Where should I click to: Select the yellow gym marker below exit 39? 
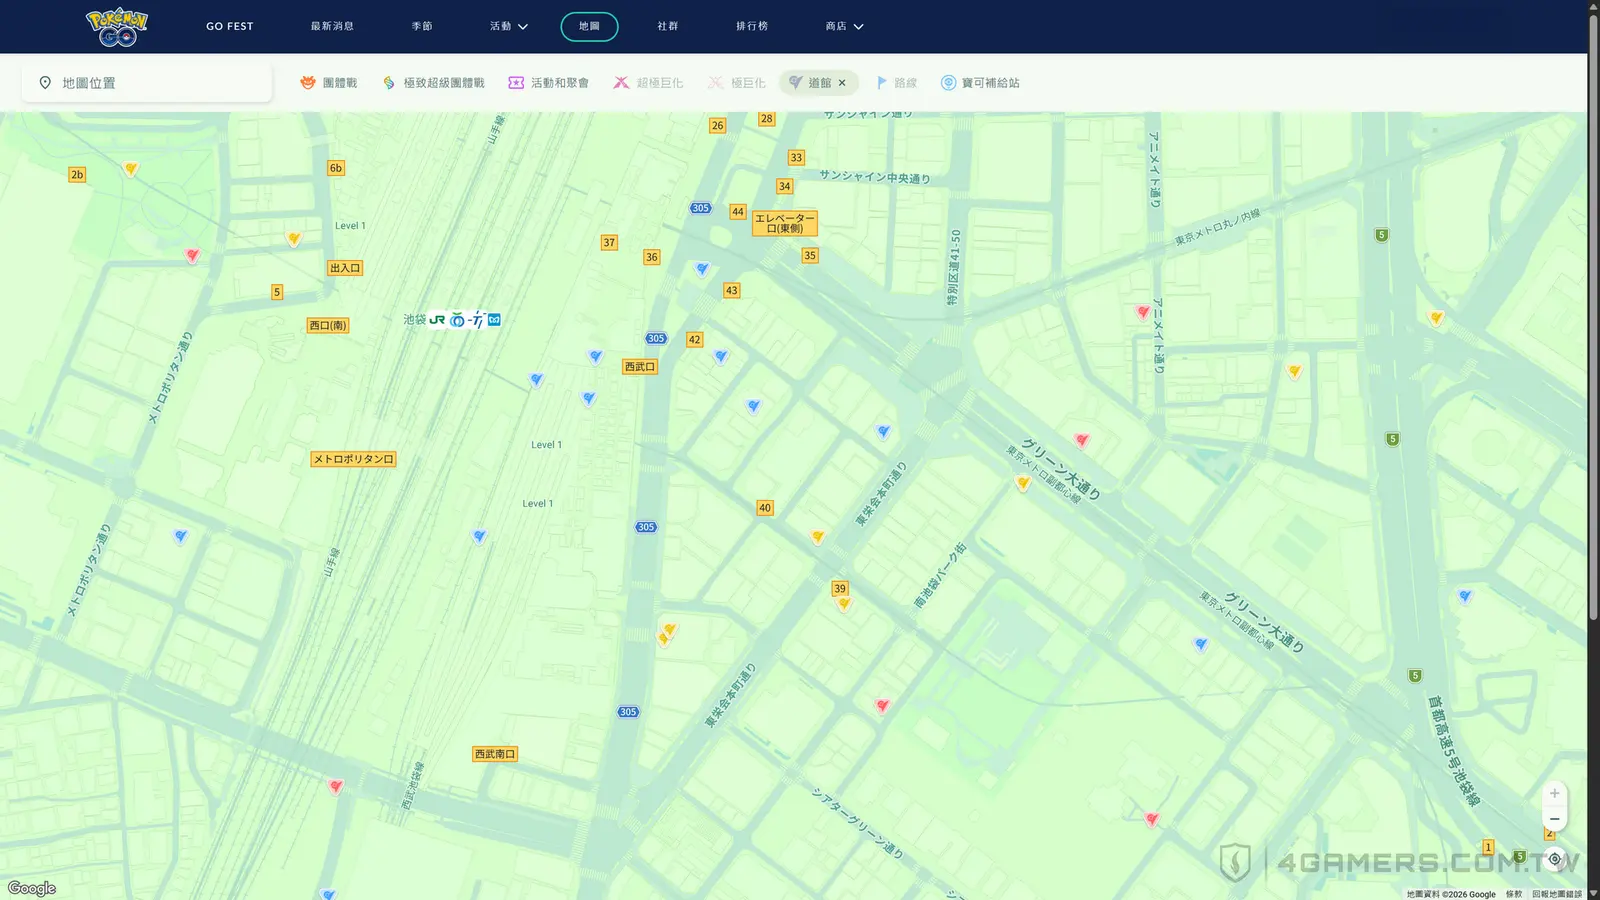(x=844, y=604)
